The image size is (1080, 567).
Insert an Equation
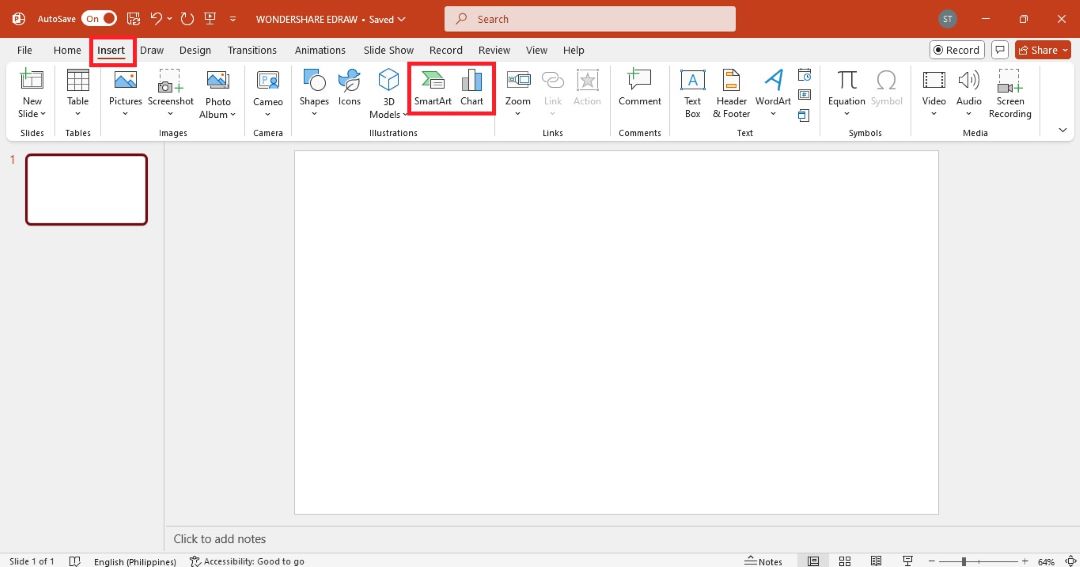847,94
